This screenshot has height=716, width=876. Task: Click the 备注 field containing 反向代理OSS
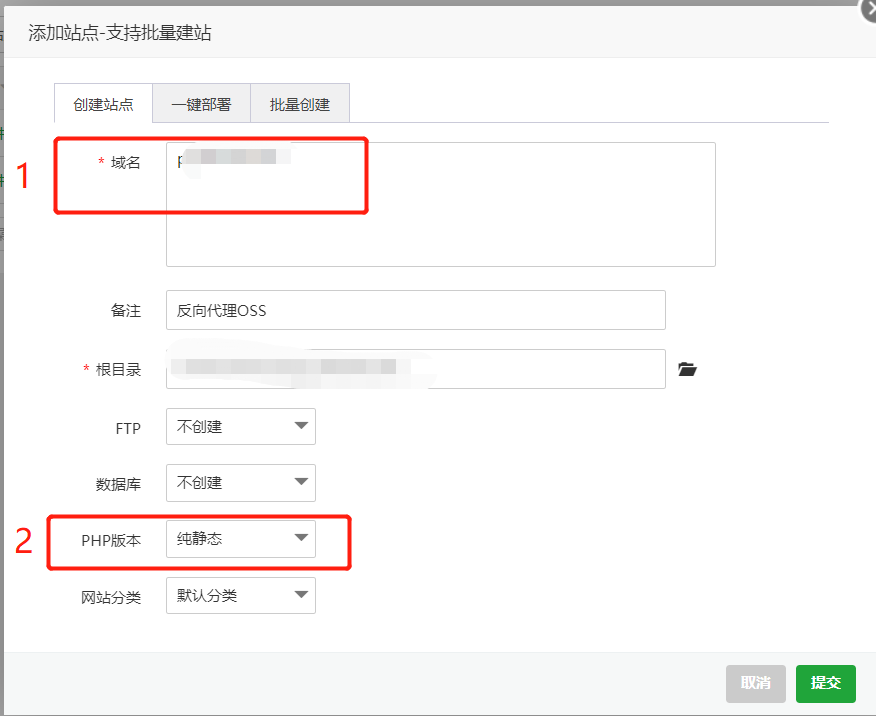click(415, 310)
